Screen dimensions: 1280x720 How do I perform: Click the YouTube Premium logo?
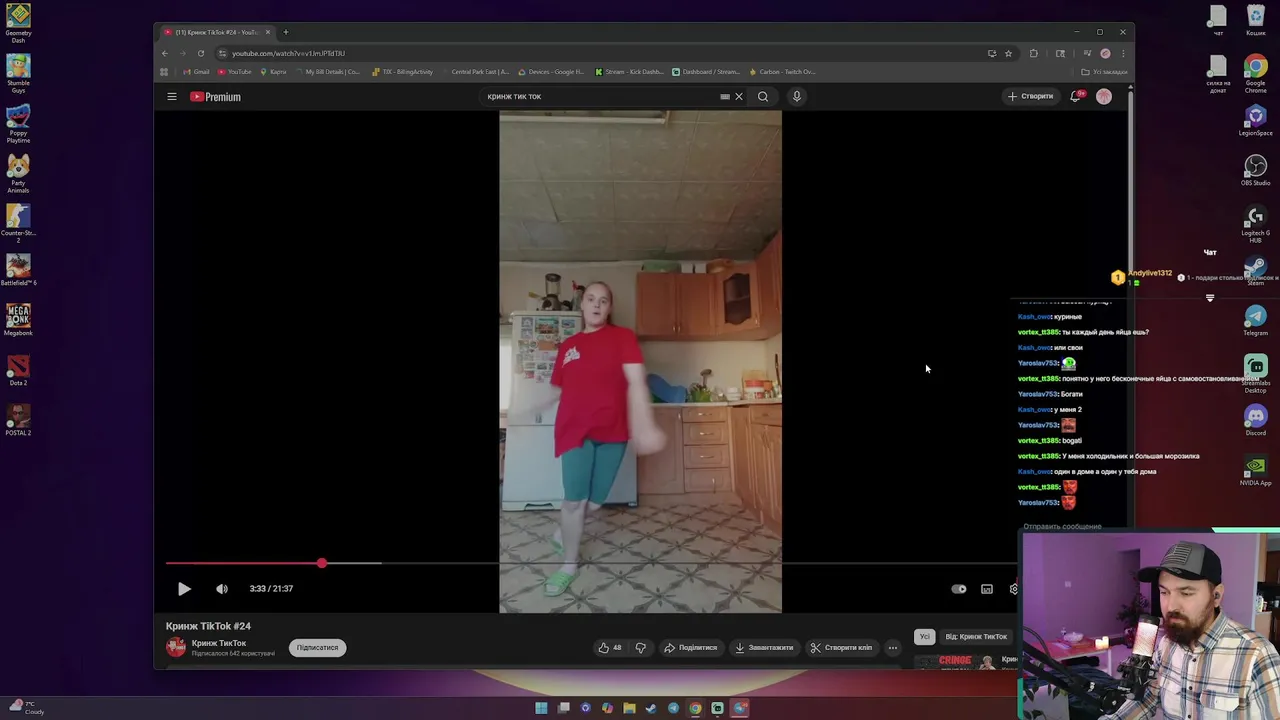[x=216, y=97]
